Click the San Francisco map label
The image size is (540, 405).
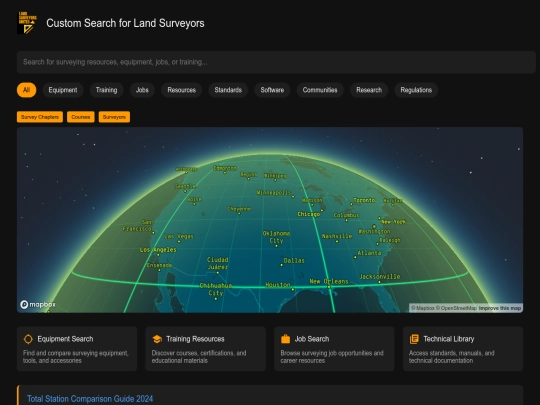point(137,225)
